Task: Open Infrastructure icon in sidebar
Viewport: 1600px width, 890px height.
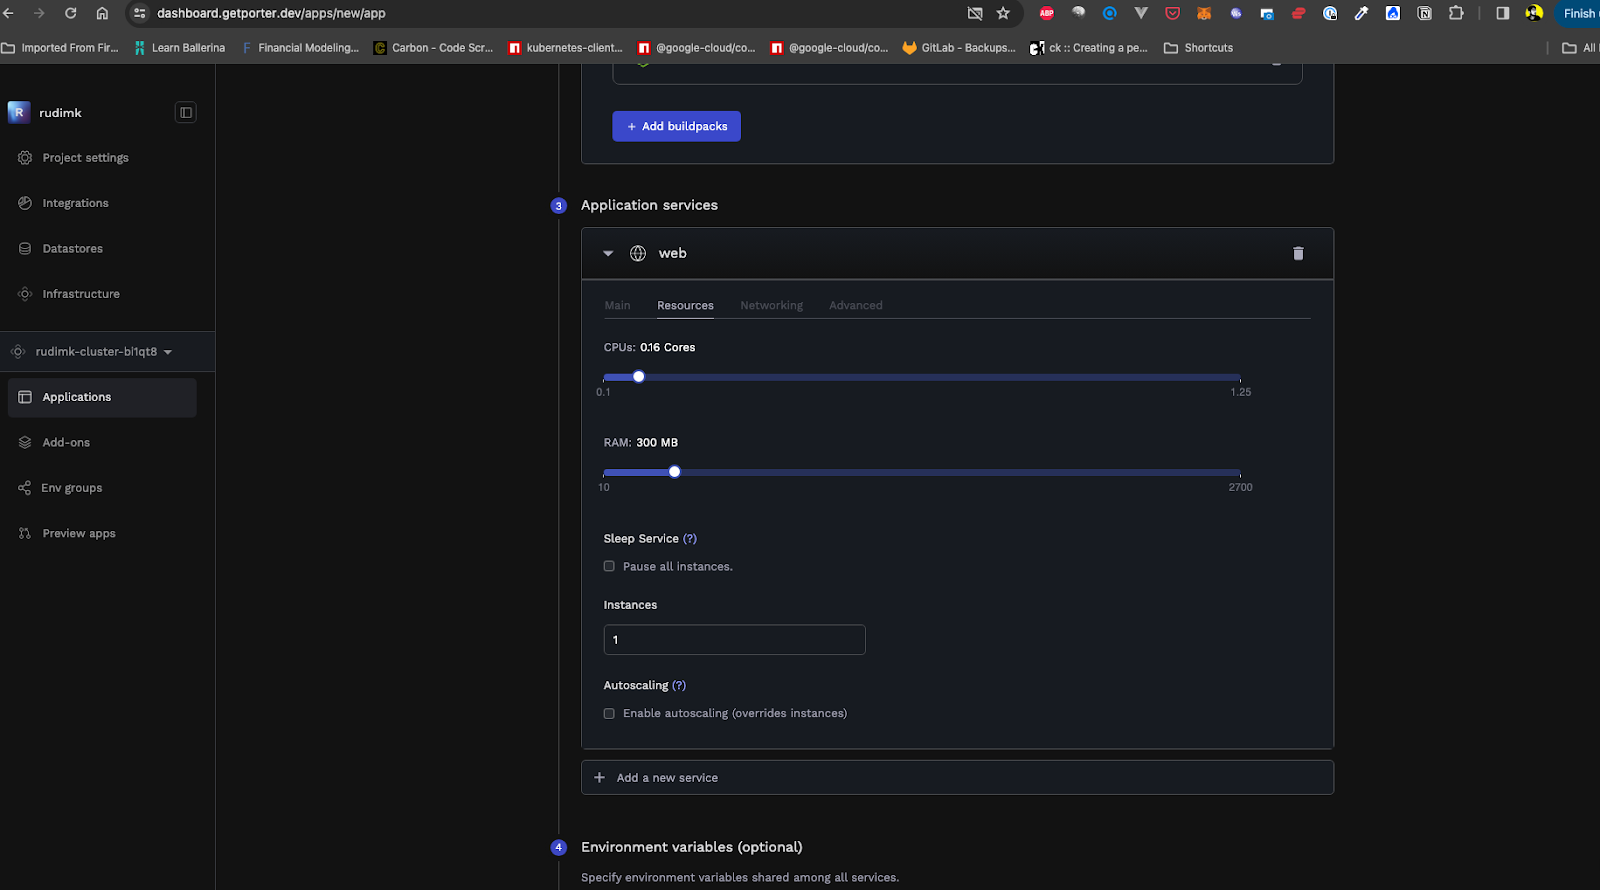Action: tap(25, 294)
